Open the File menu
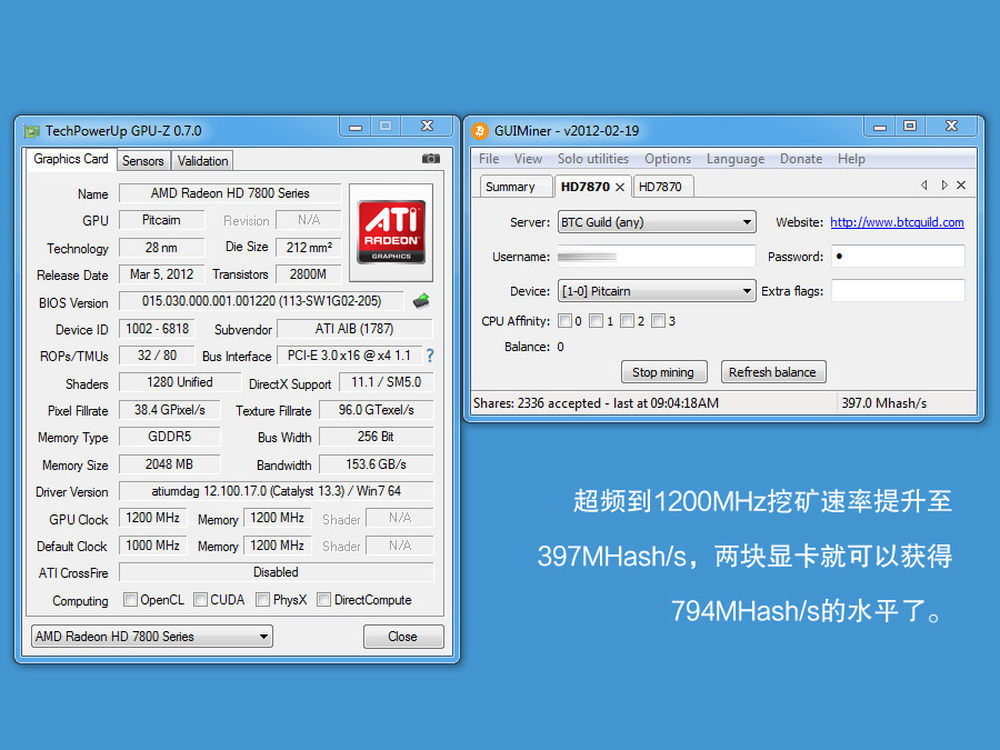Image resolution: width=1000 pixels, height=750 pixels. [x=489, y=159]
